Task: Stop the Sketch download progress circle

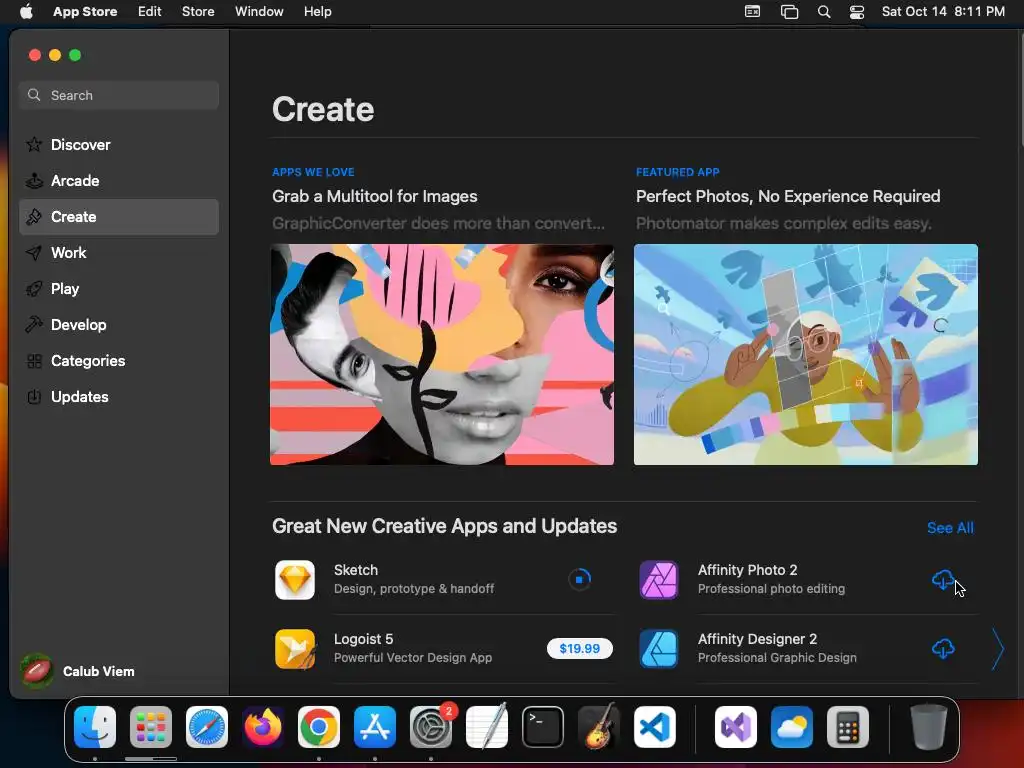Action: point(579,579)
